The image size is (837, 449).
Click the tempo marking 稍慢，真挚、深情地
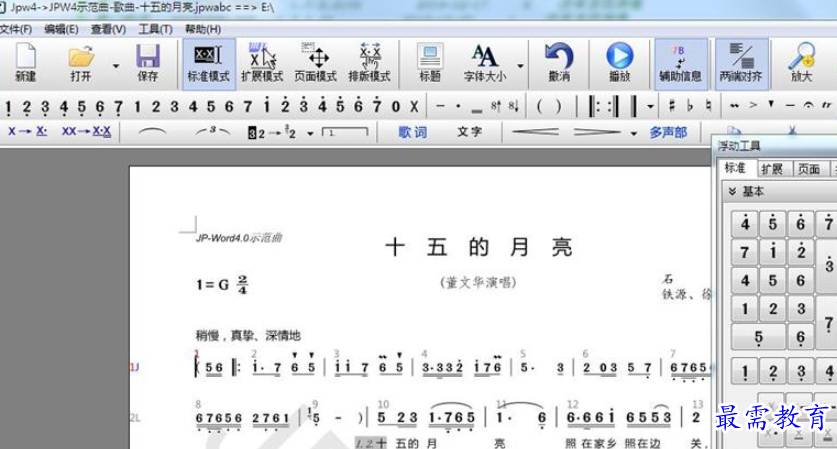point(248,335)
